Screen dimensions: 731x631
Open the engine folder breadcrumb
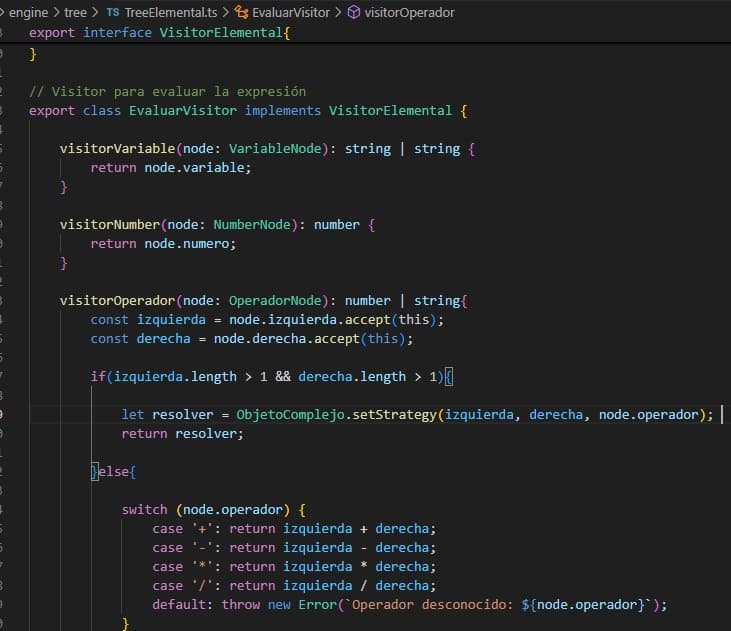(x=28, y=13)
